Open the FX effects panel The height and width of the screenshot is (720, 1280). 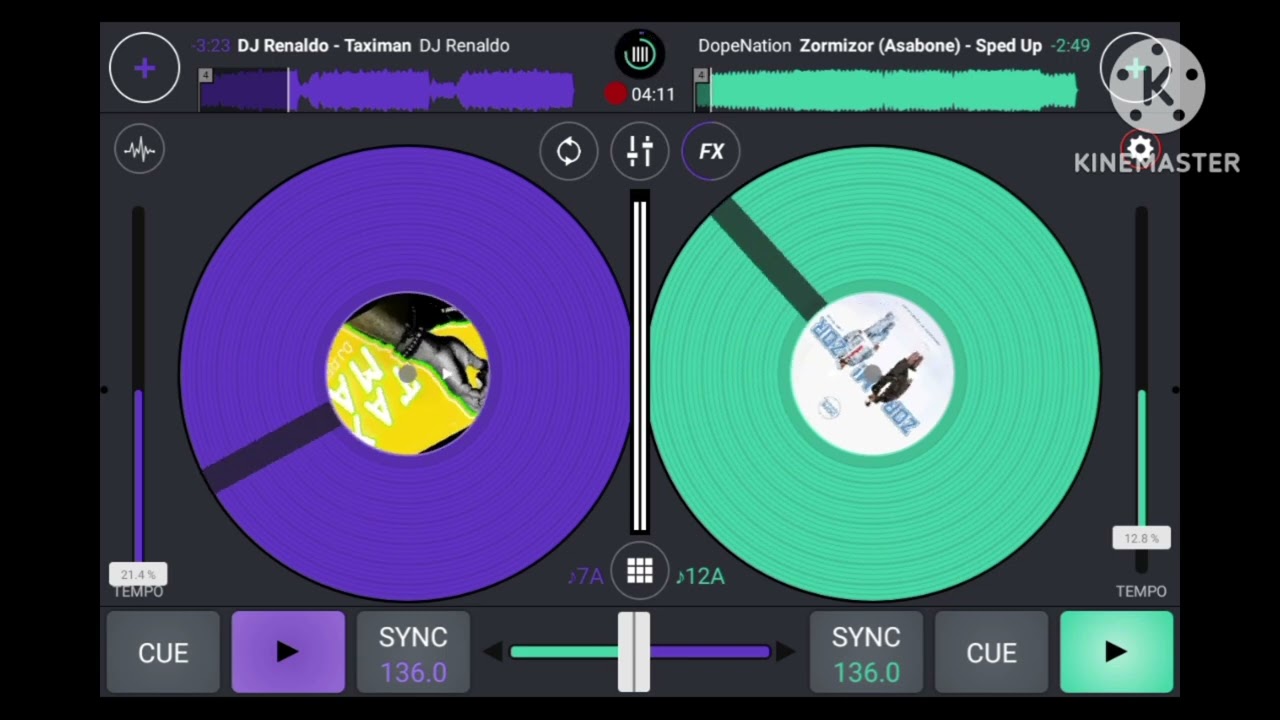(x=711, y=152)
